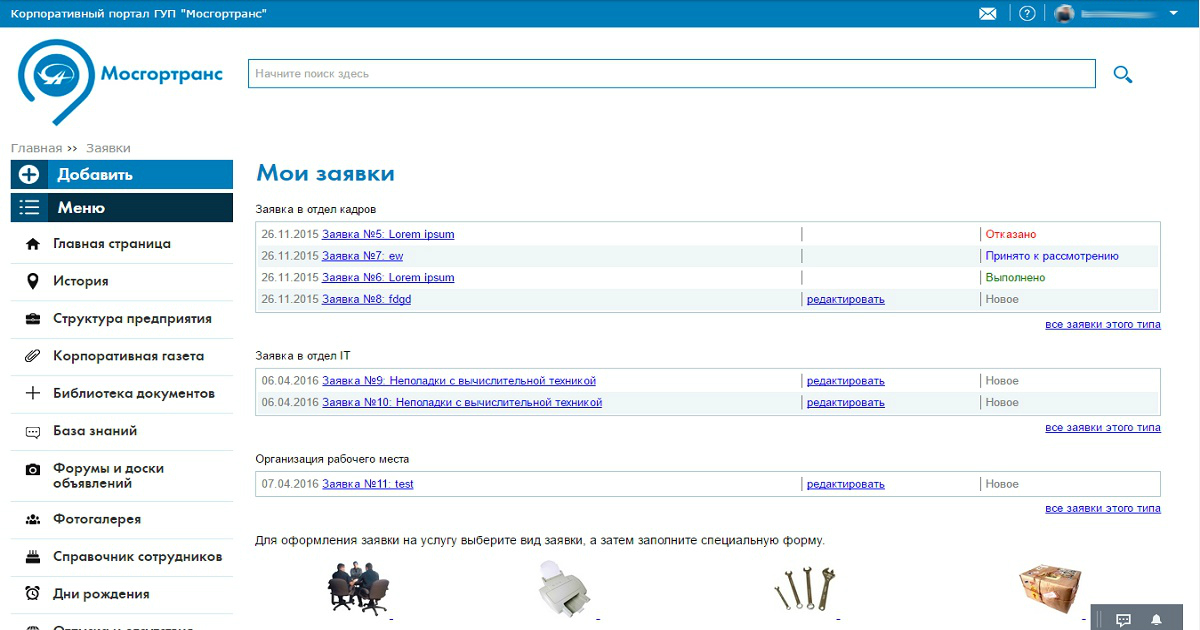The width and height of the screenshot is (1200, 630).
Task: Show all requests under Заявка в отдел IT
Action: click(1102, 427)
